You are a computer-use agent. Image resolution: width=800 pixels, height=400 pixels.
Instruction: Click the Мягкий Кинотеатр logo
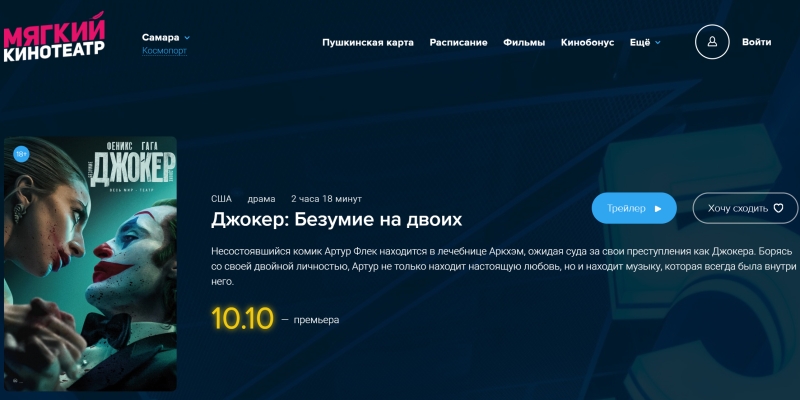pos(54,38)
